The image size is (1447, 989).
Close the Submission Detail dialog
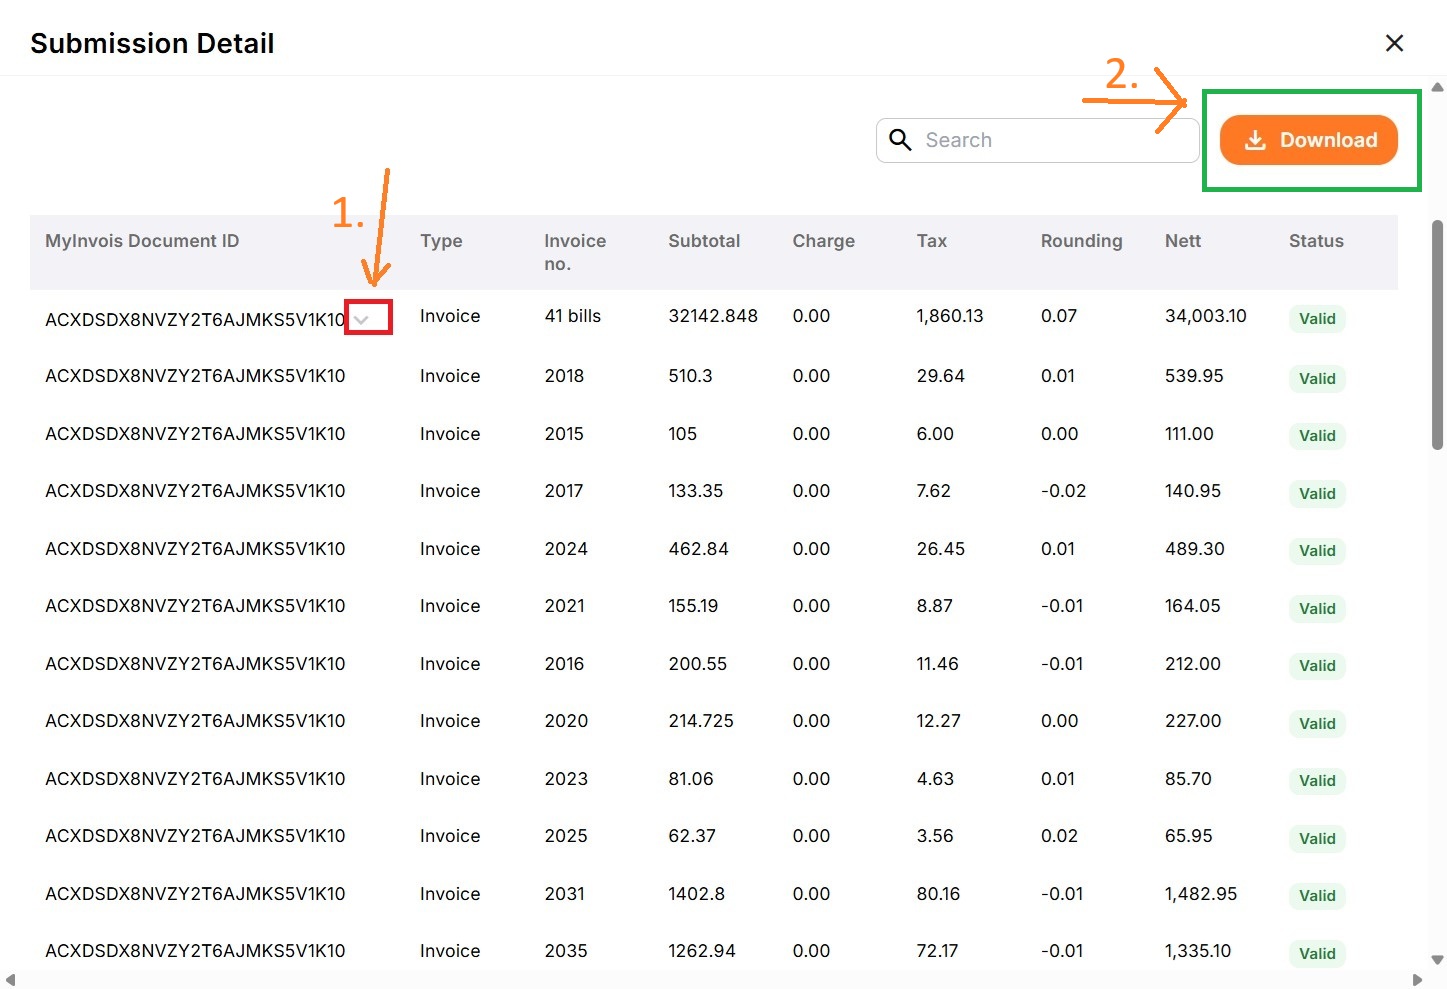1394,43
